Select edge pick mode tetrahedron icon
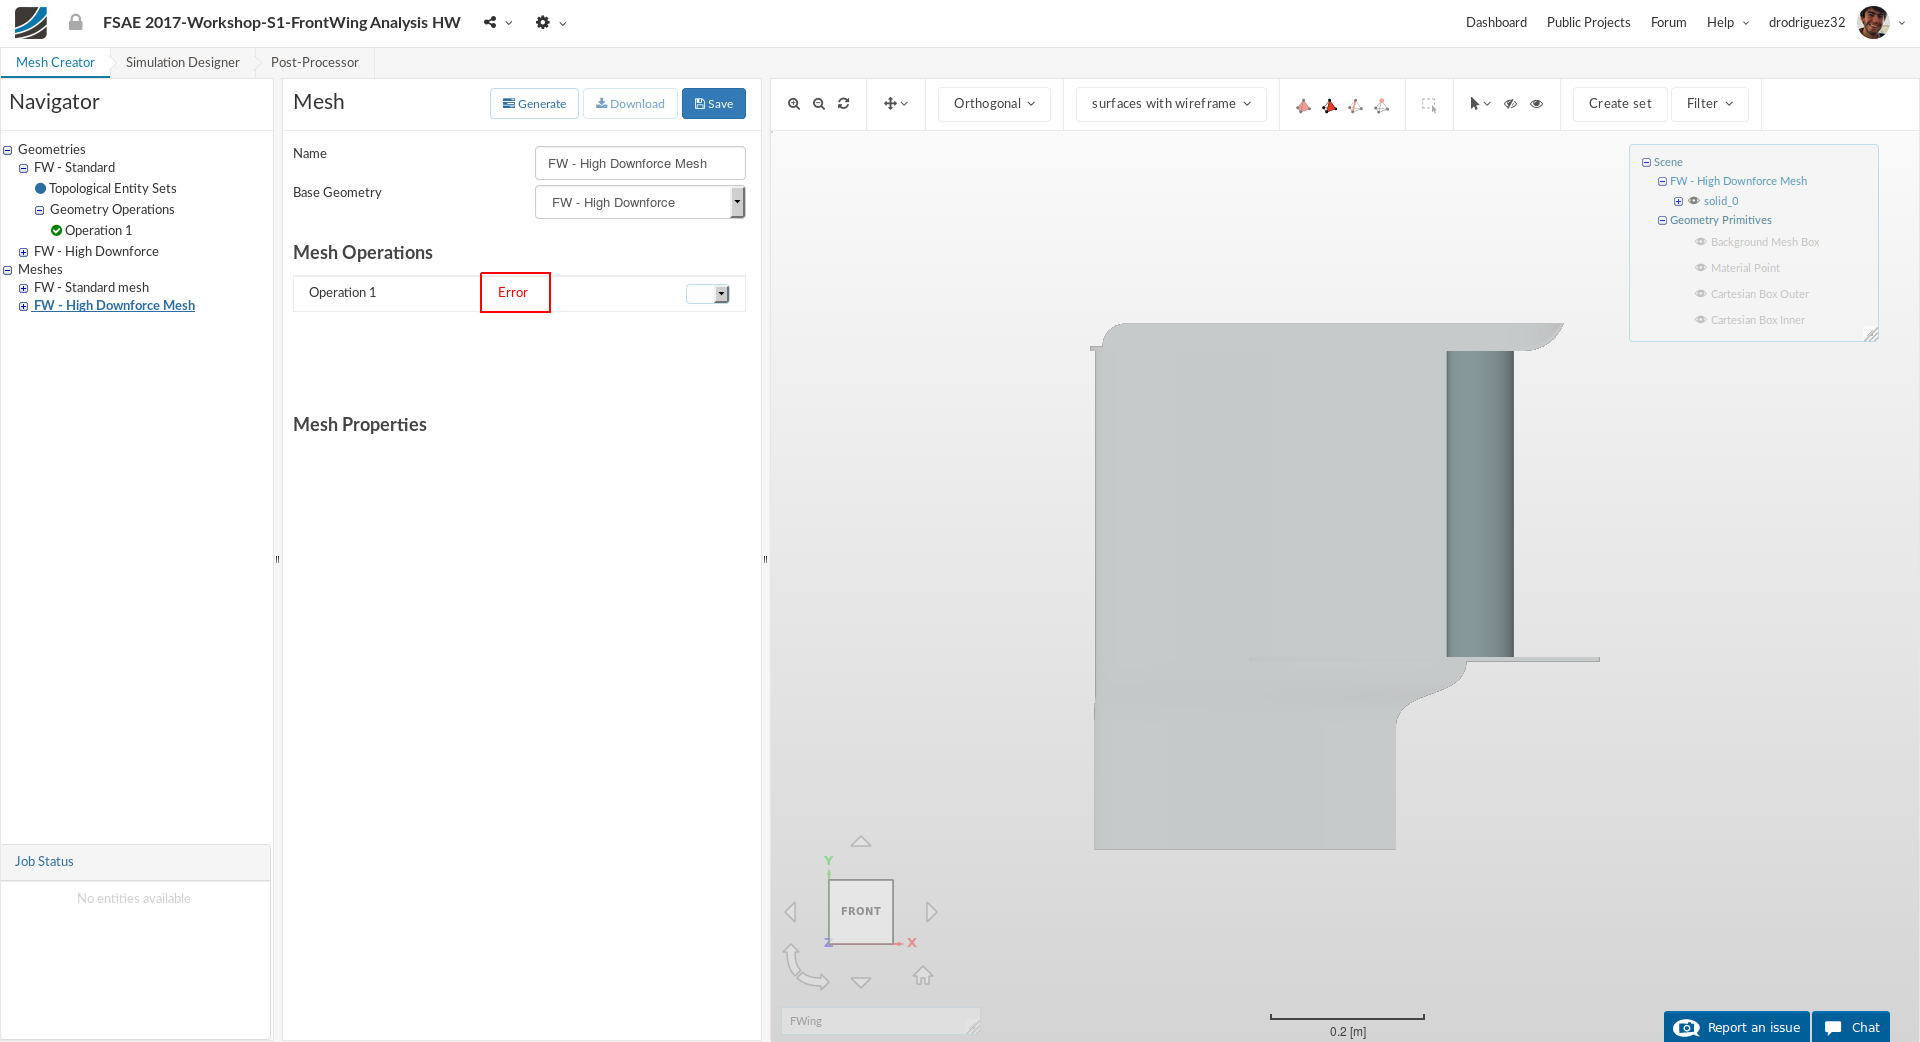The height and width of the screenshot is (1042, 1920). pos(1355,105)
